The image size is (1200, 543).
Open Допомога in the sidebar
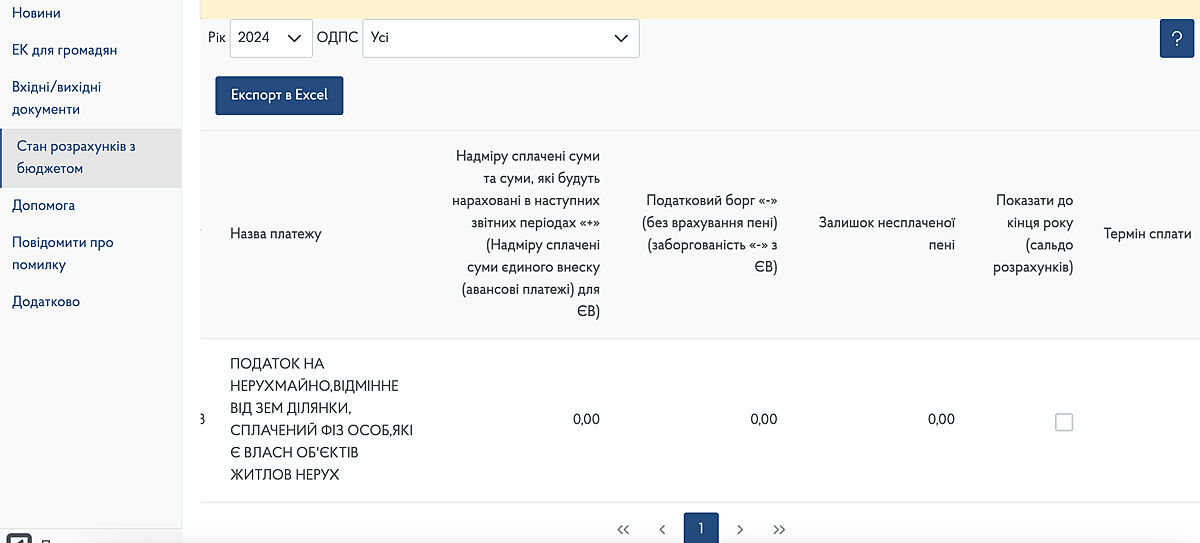[44, 205]
